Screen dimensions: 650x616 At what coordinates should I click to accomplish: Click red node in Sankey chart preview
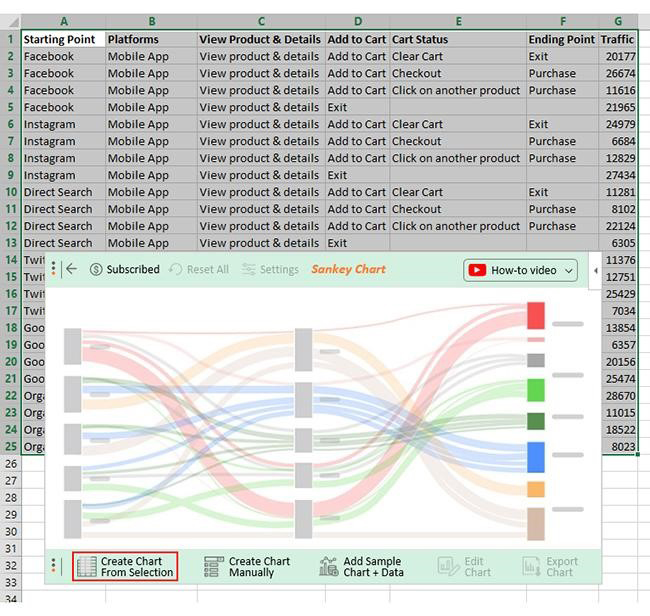coord(536,316)
